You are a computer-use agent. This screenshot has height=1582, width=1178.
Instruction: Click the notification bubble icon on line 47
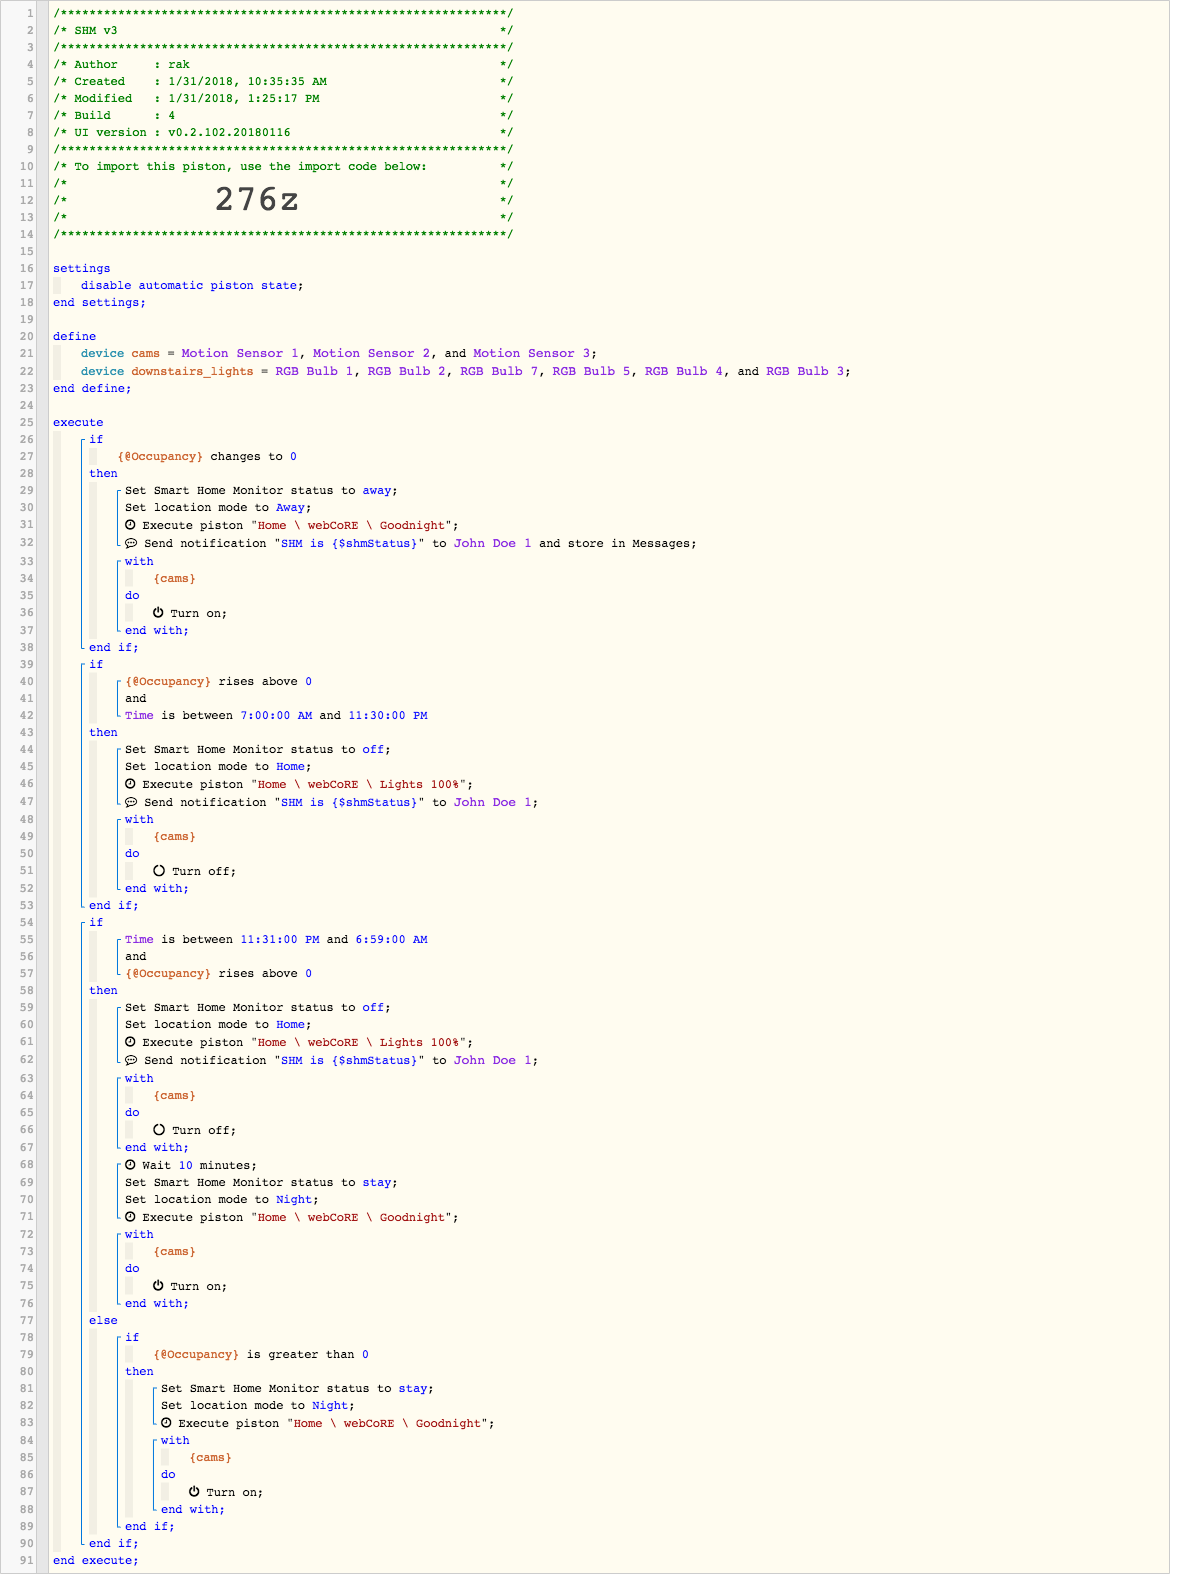point(131,802)
